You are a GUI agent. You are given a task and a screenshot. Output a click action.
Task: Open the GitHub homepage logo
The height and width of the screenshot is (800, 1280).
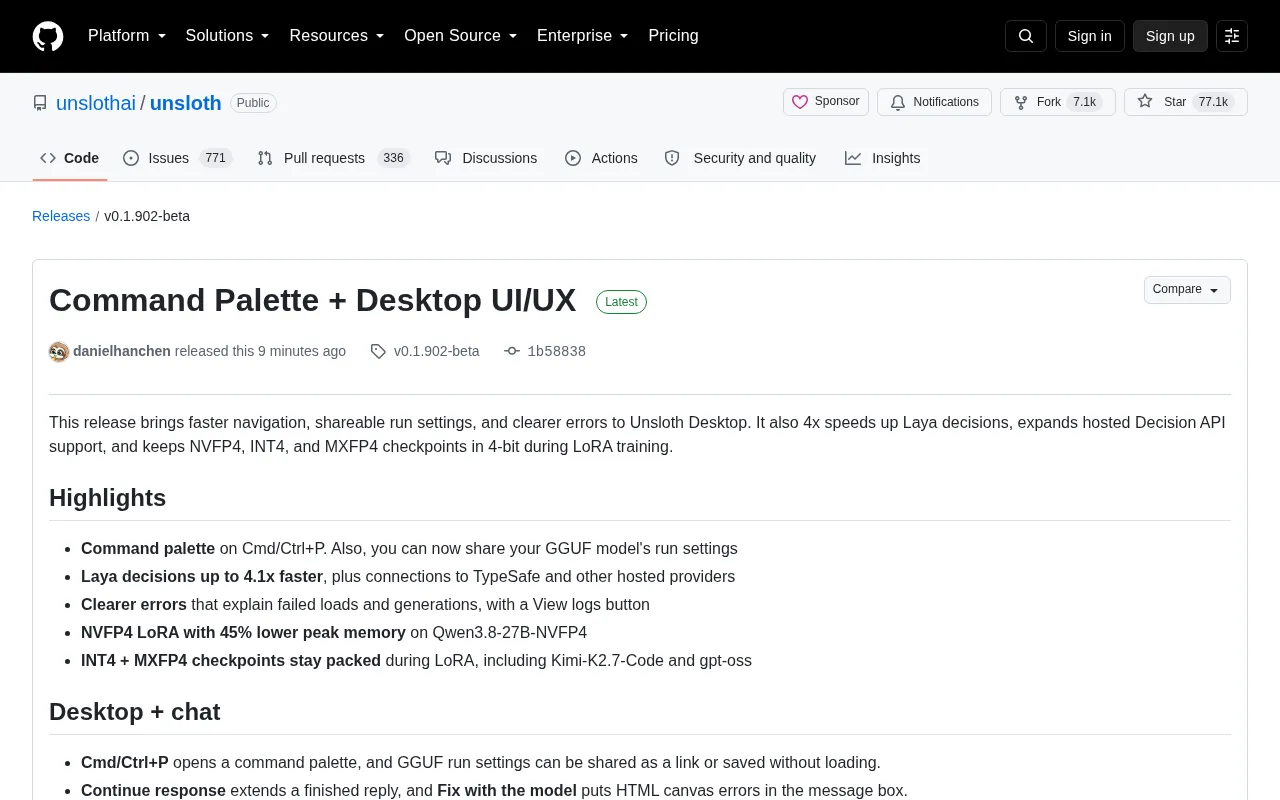[x=48, y=36]
